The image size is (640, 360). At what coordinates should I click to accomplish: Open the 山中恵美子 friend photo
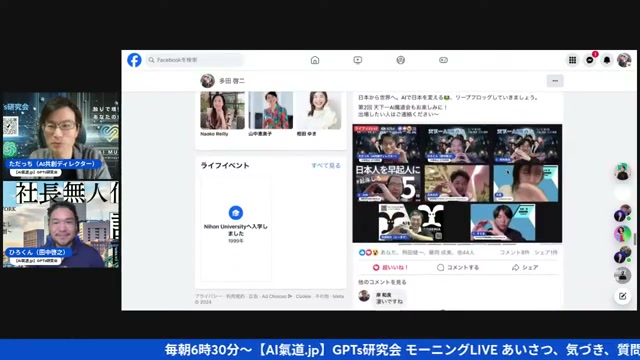pos(271,110)
